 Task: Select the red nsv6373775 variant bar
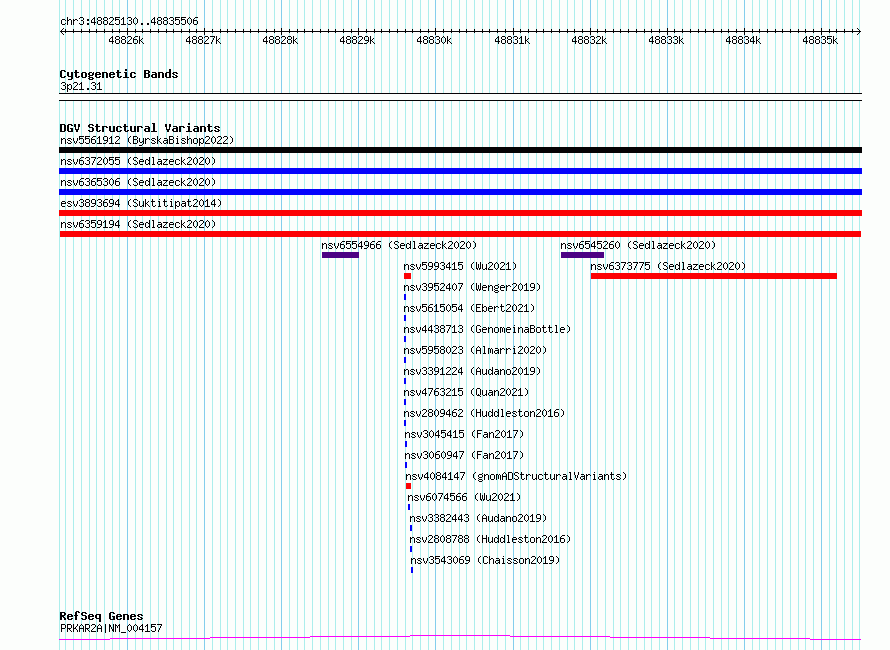pos(713,276)
